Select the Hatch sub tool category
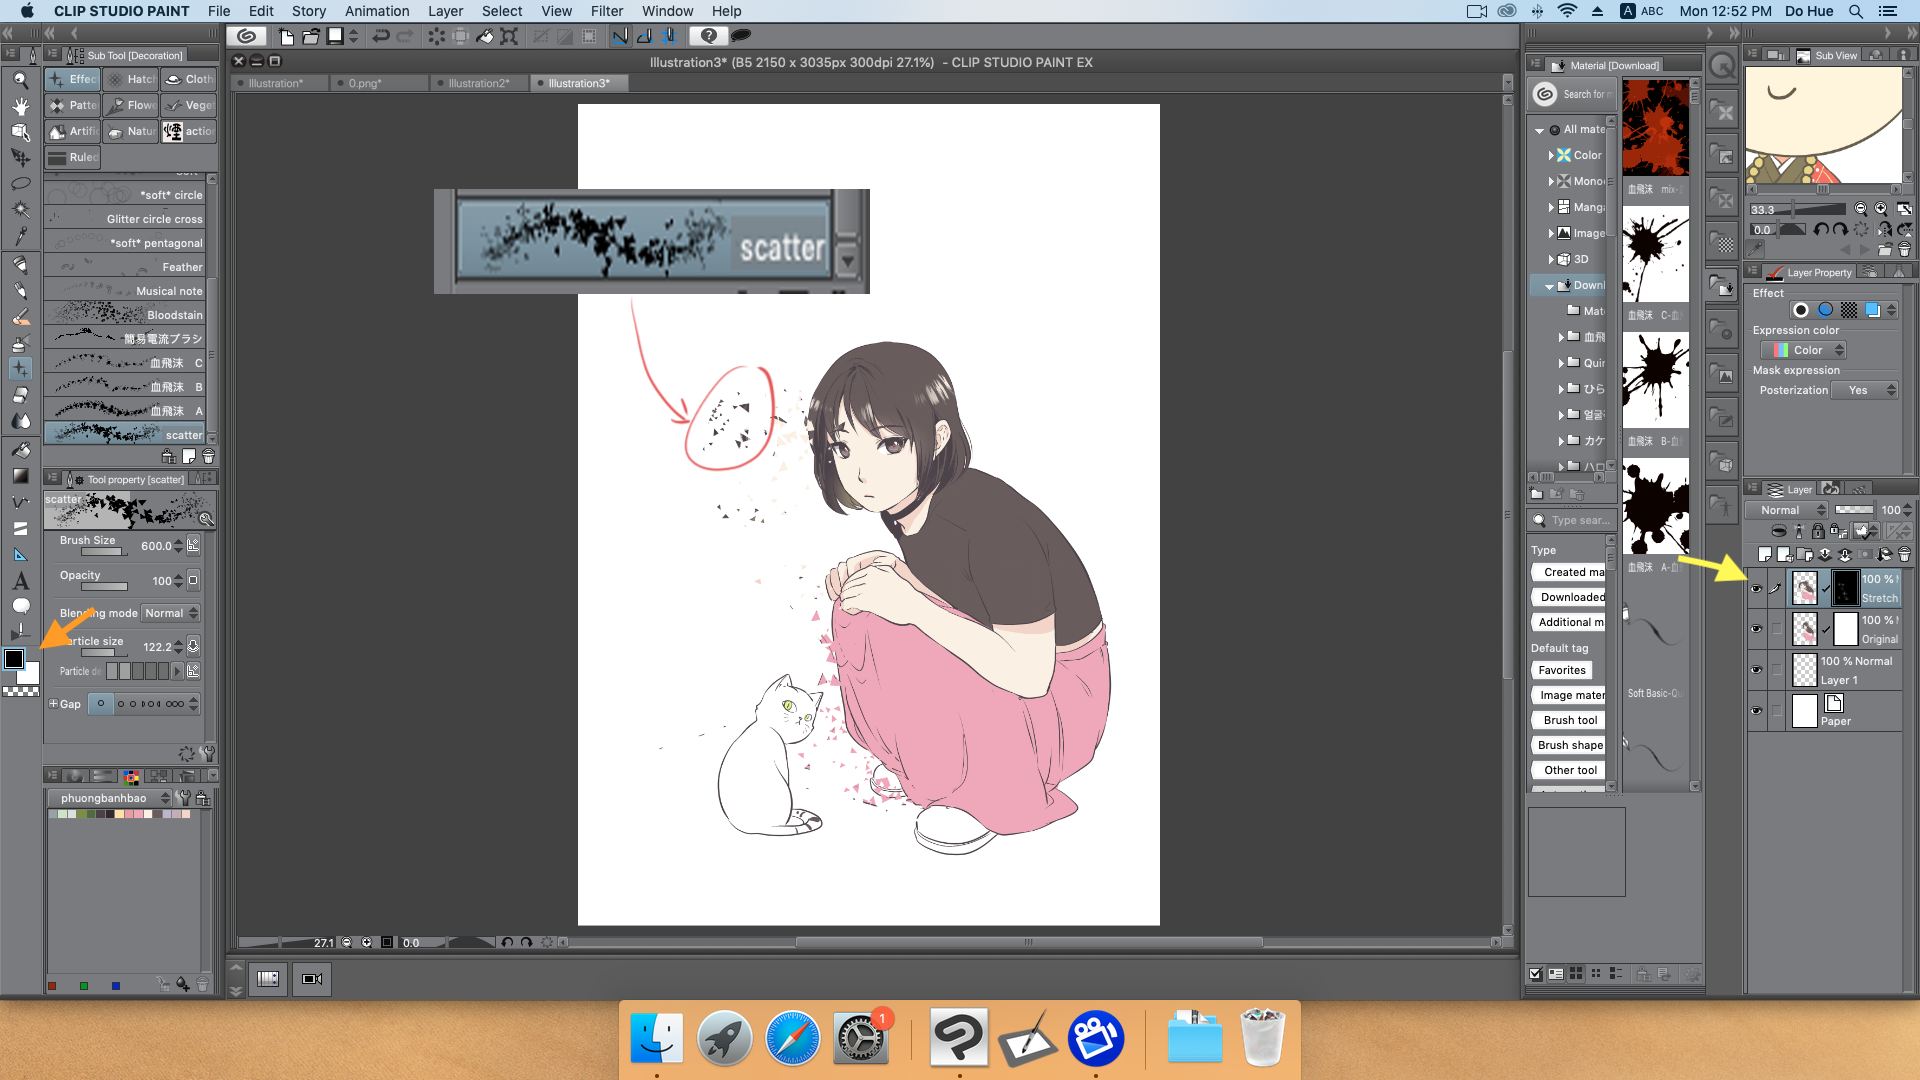This screenshot has width=1920, height=1080. pyautogui.click(x=131, y=79)
